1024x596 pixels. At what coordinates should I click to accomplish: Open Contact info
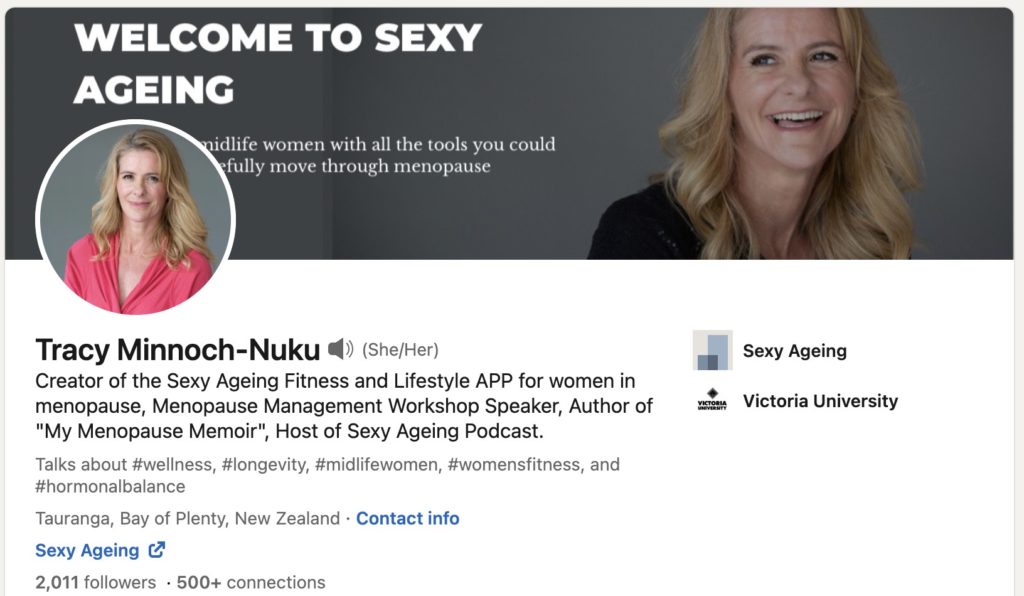(407, 518)
